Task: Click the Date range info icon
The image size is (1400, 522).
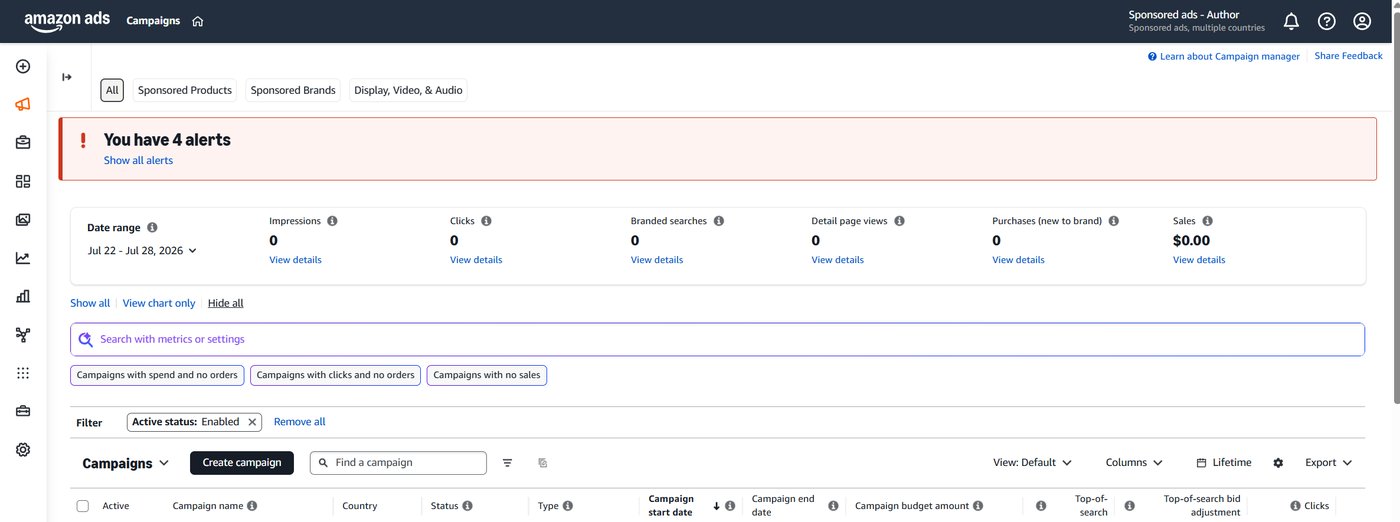Action: pyautogui.click(x=152, y=228)
